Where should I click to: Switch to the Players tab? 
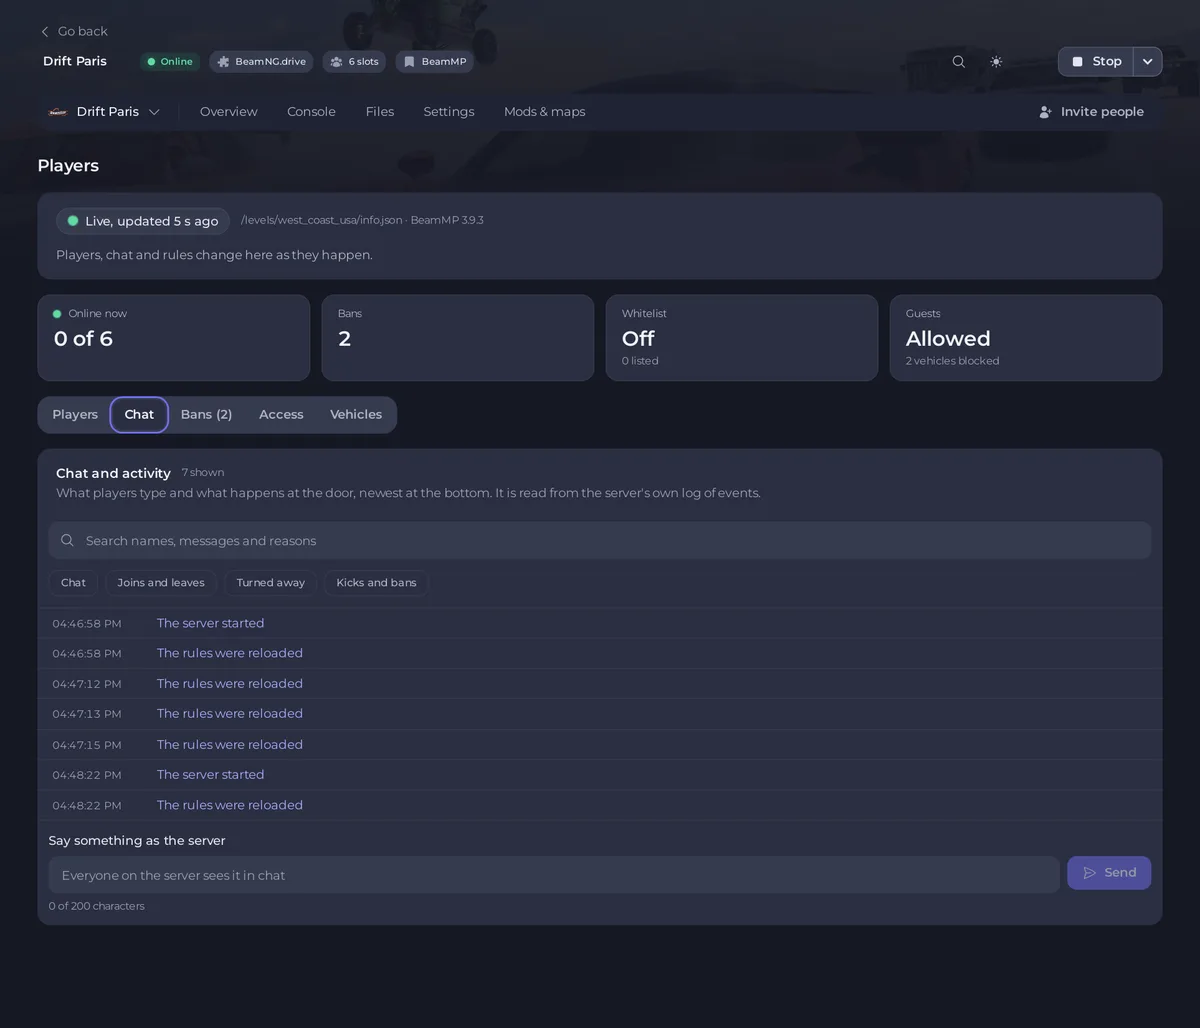[75, 415]
